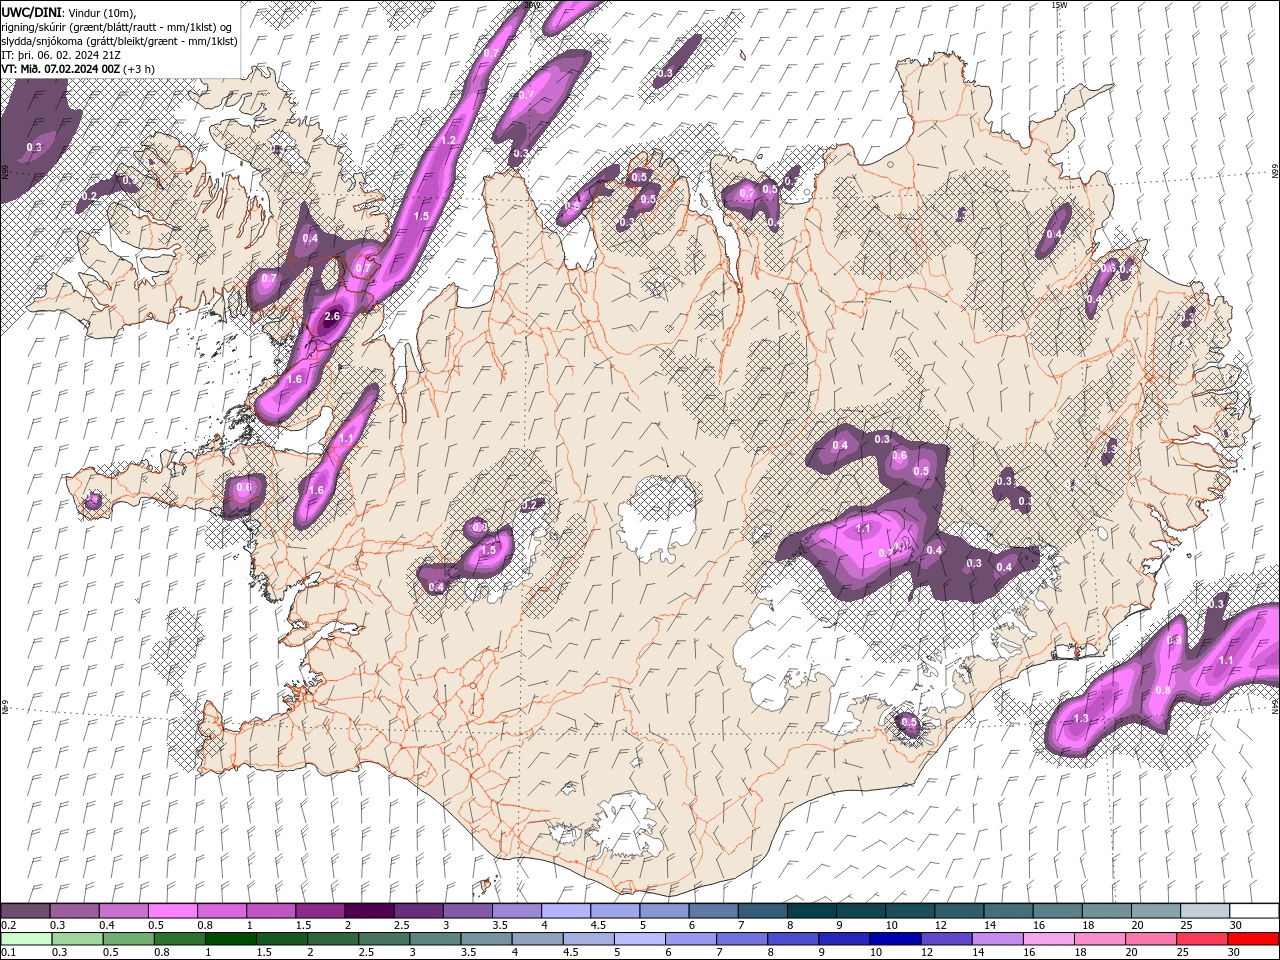This screenshot has width=1280, height=960.
Task: Click the grey-purple 0.2–0.3 swatch in upper legend
Action: (25, 911)
